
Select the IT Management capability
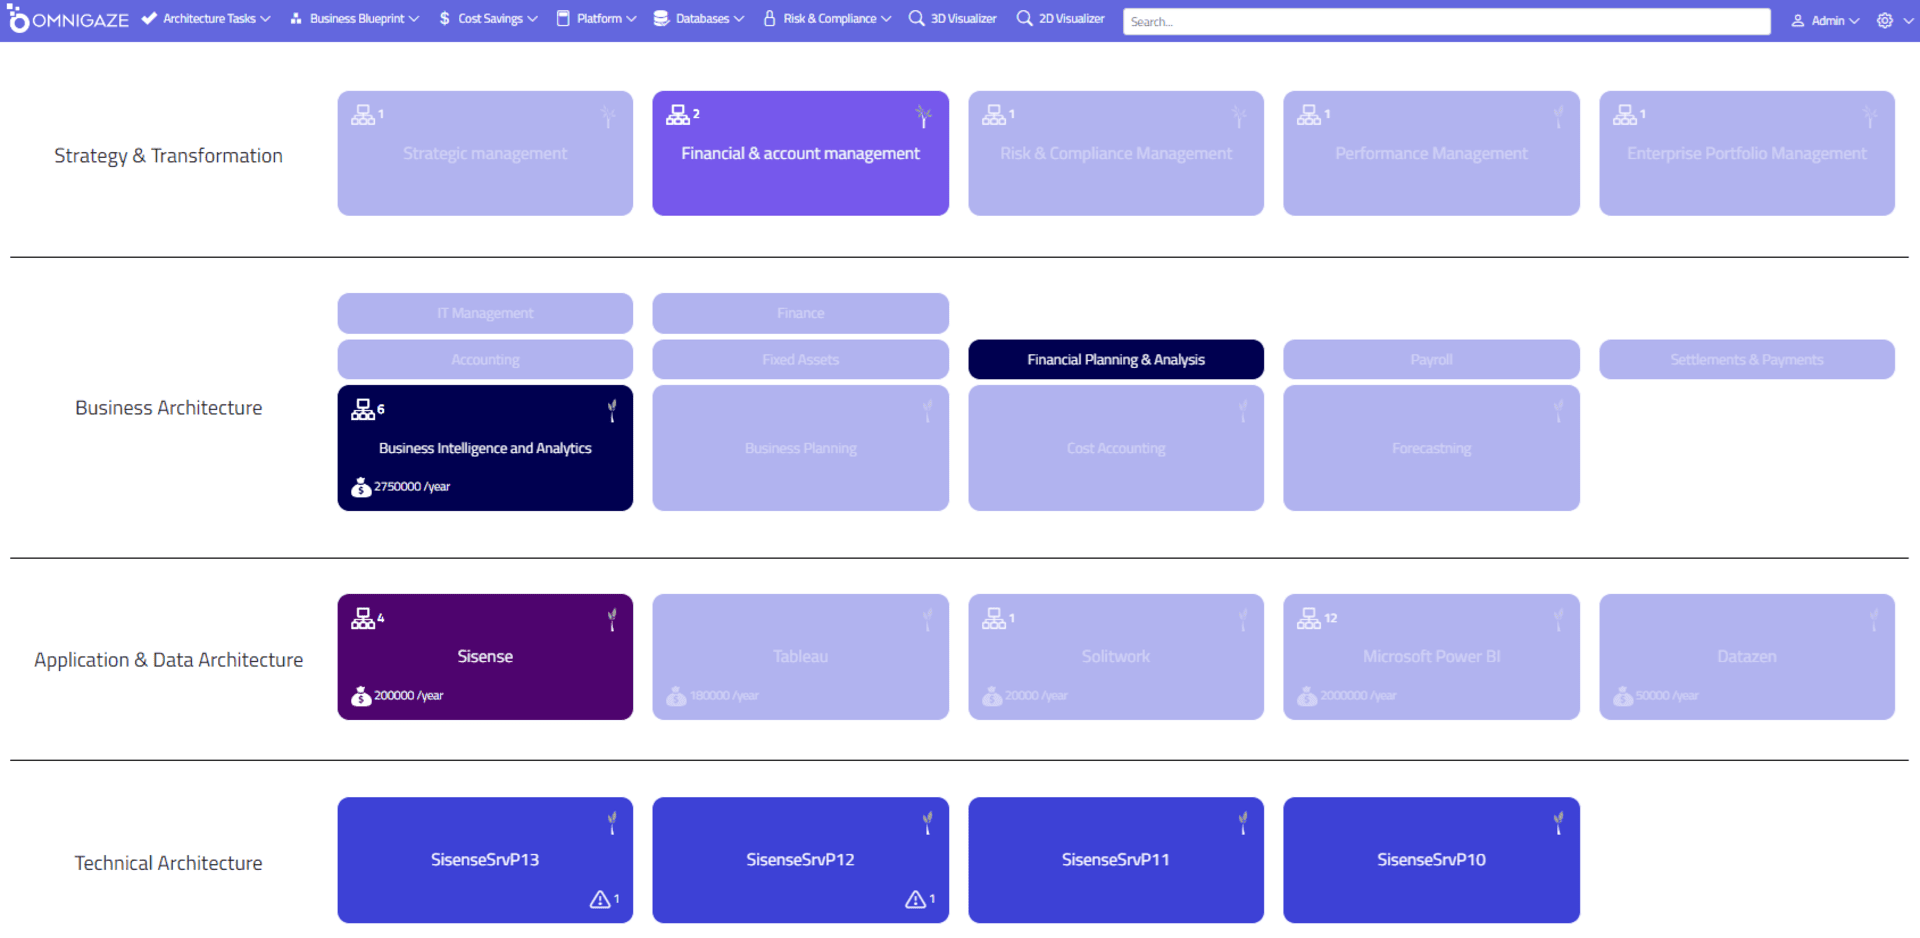pos(485,313)
